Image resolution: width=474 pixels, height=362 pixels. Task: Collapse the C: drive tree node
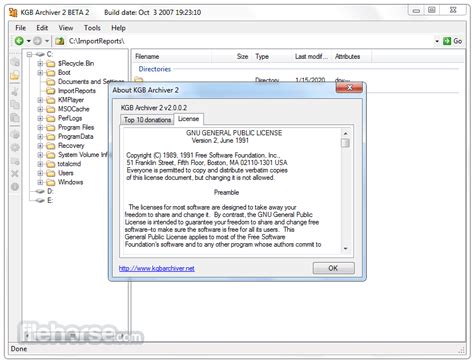click(x=30, y=54)
